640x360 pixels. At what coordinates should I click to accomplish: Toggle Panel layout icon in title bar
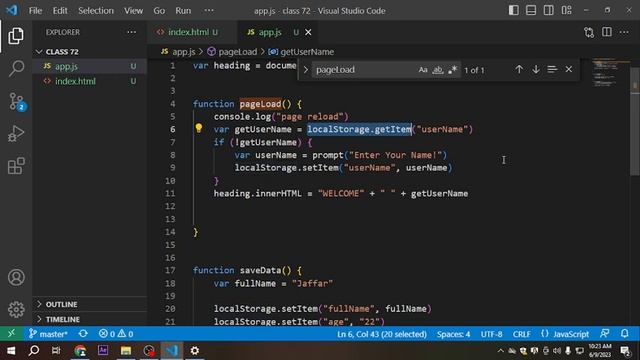click(x=531, y=10)
